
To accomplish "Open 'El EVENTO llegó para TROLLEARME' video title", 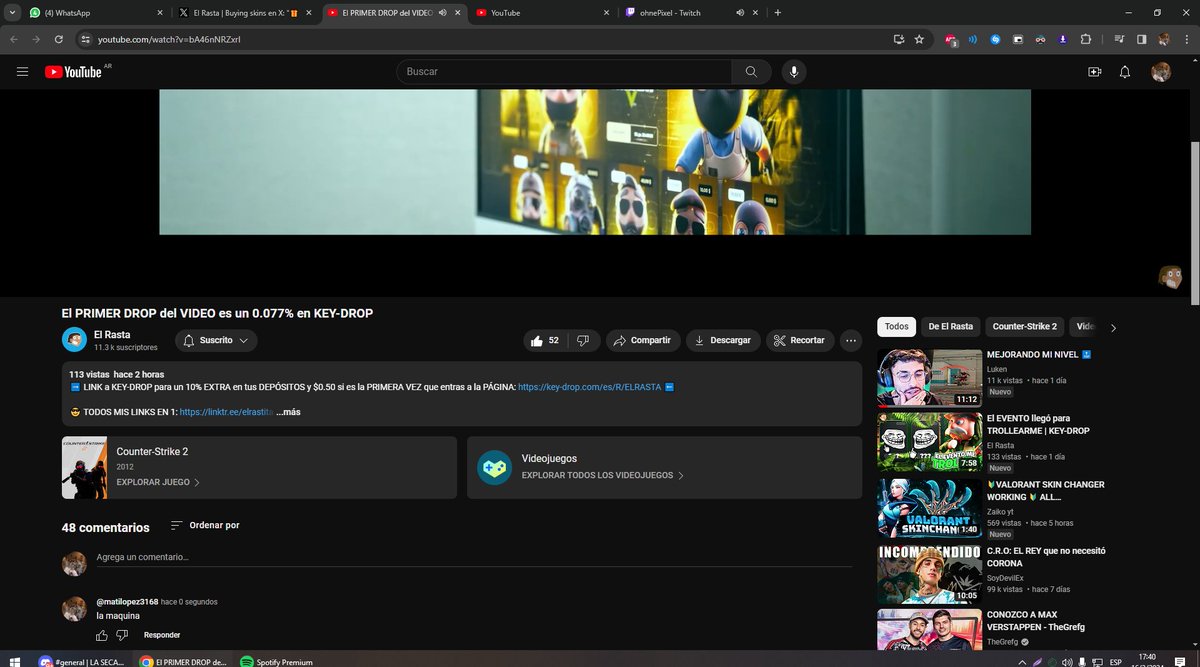I will [x=1038, y=424].
